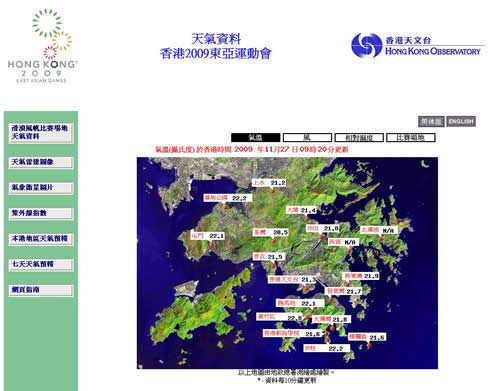Click the red temperature update timestamp line
The height and width of the screenshot is (391, 500).
point(252,149)
